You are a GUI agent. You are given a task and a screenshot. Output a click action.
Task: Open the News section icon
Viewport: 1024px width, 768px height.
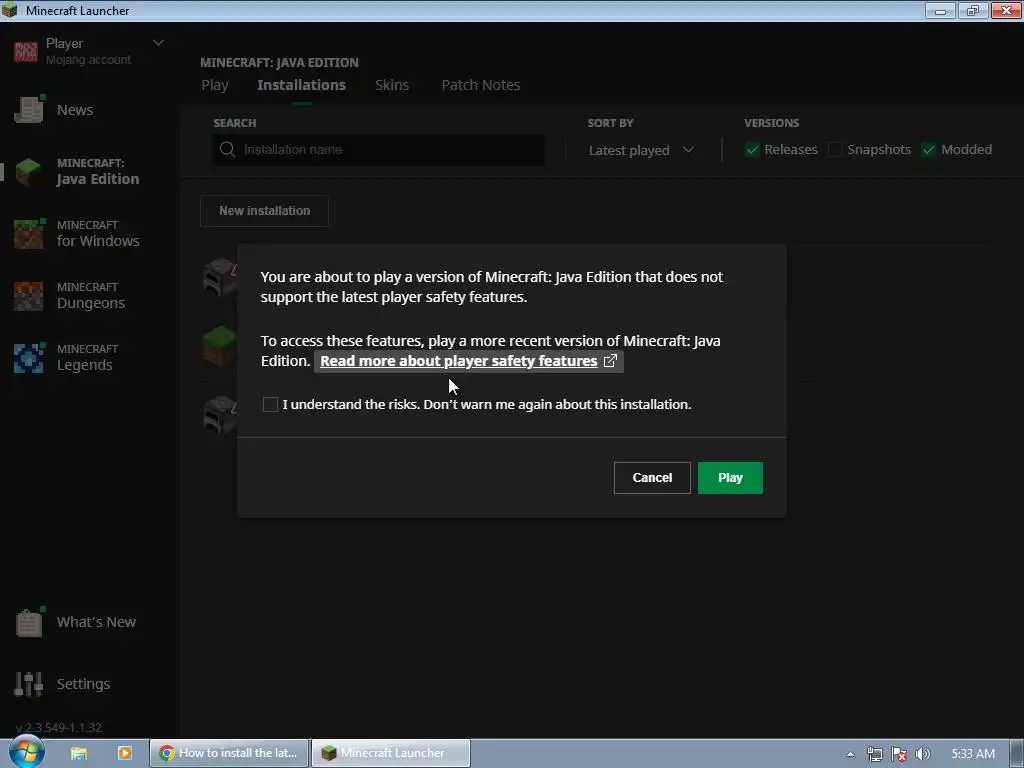click(x=29, y=110)
